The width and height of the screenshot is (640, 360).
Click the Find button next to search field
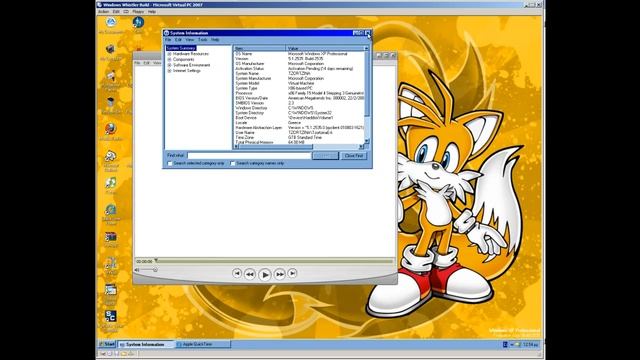pyautogui.click(x=325, y=156)
